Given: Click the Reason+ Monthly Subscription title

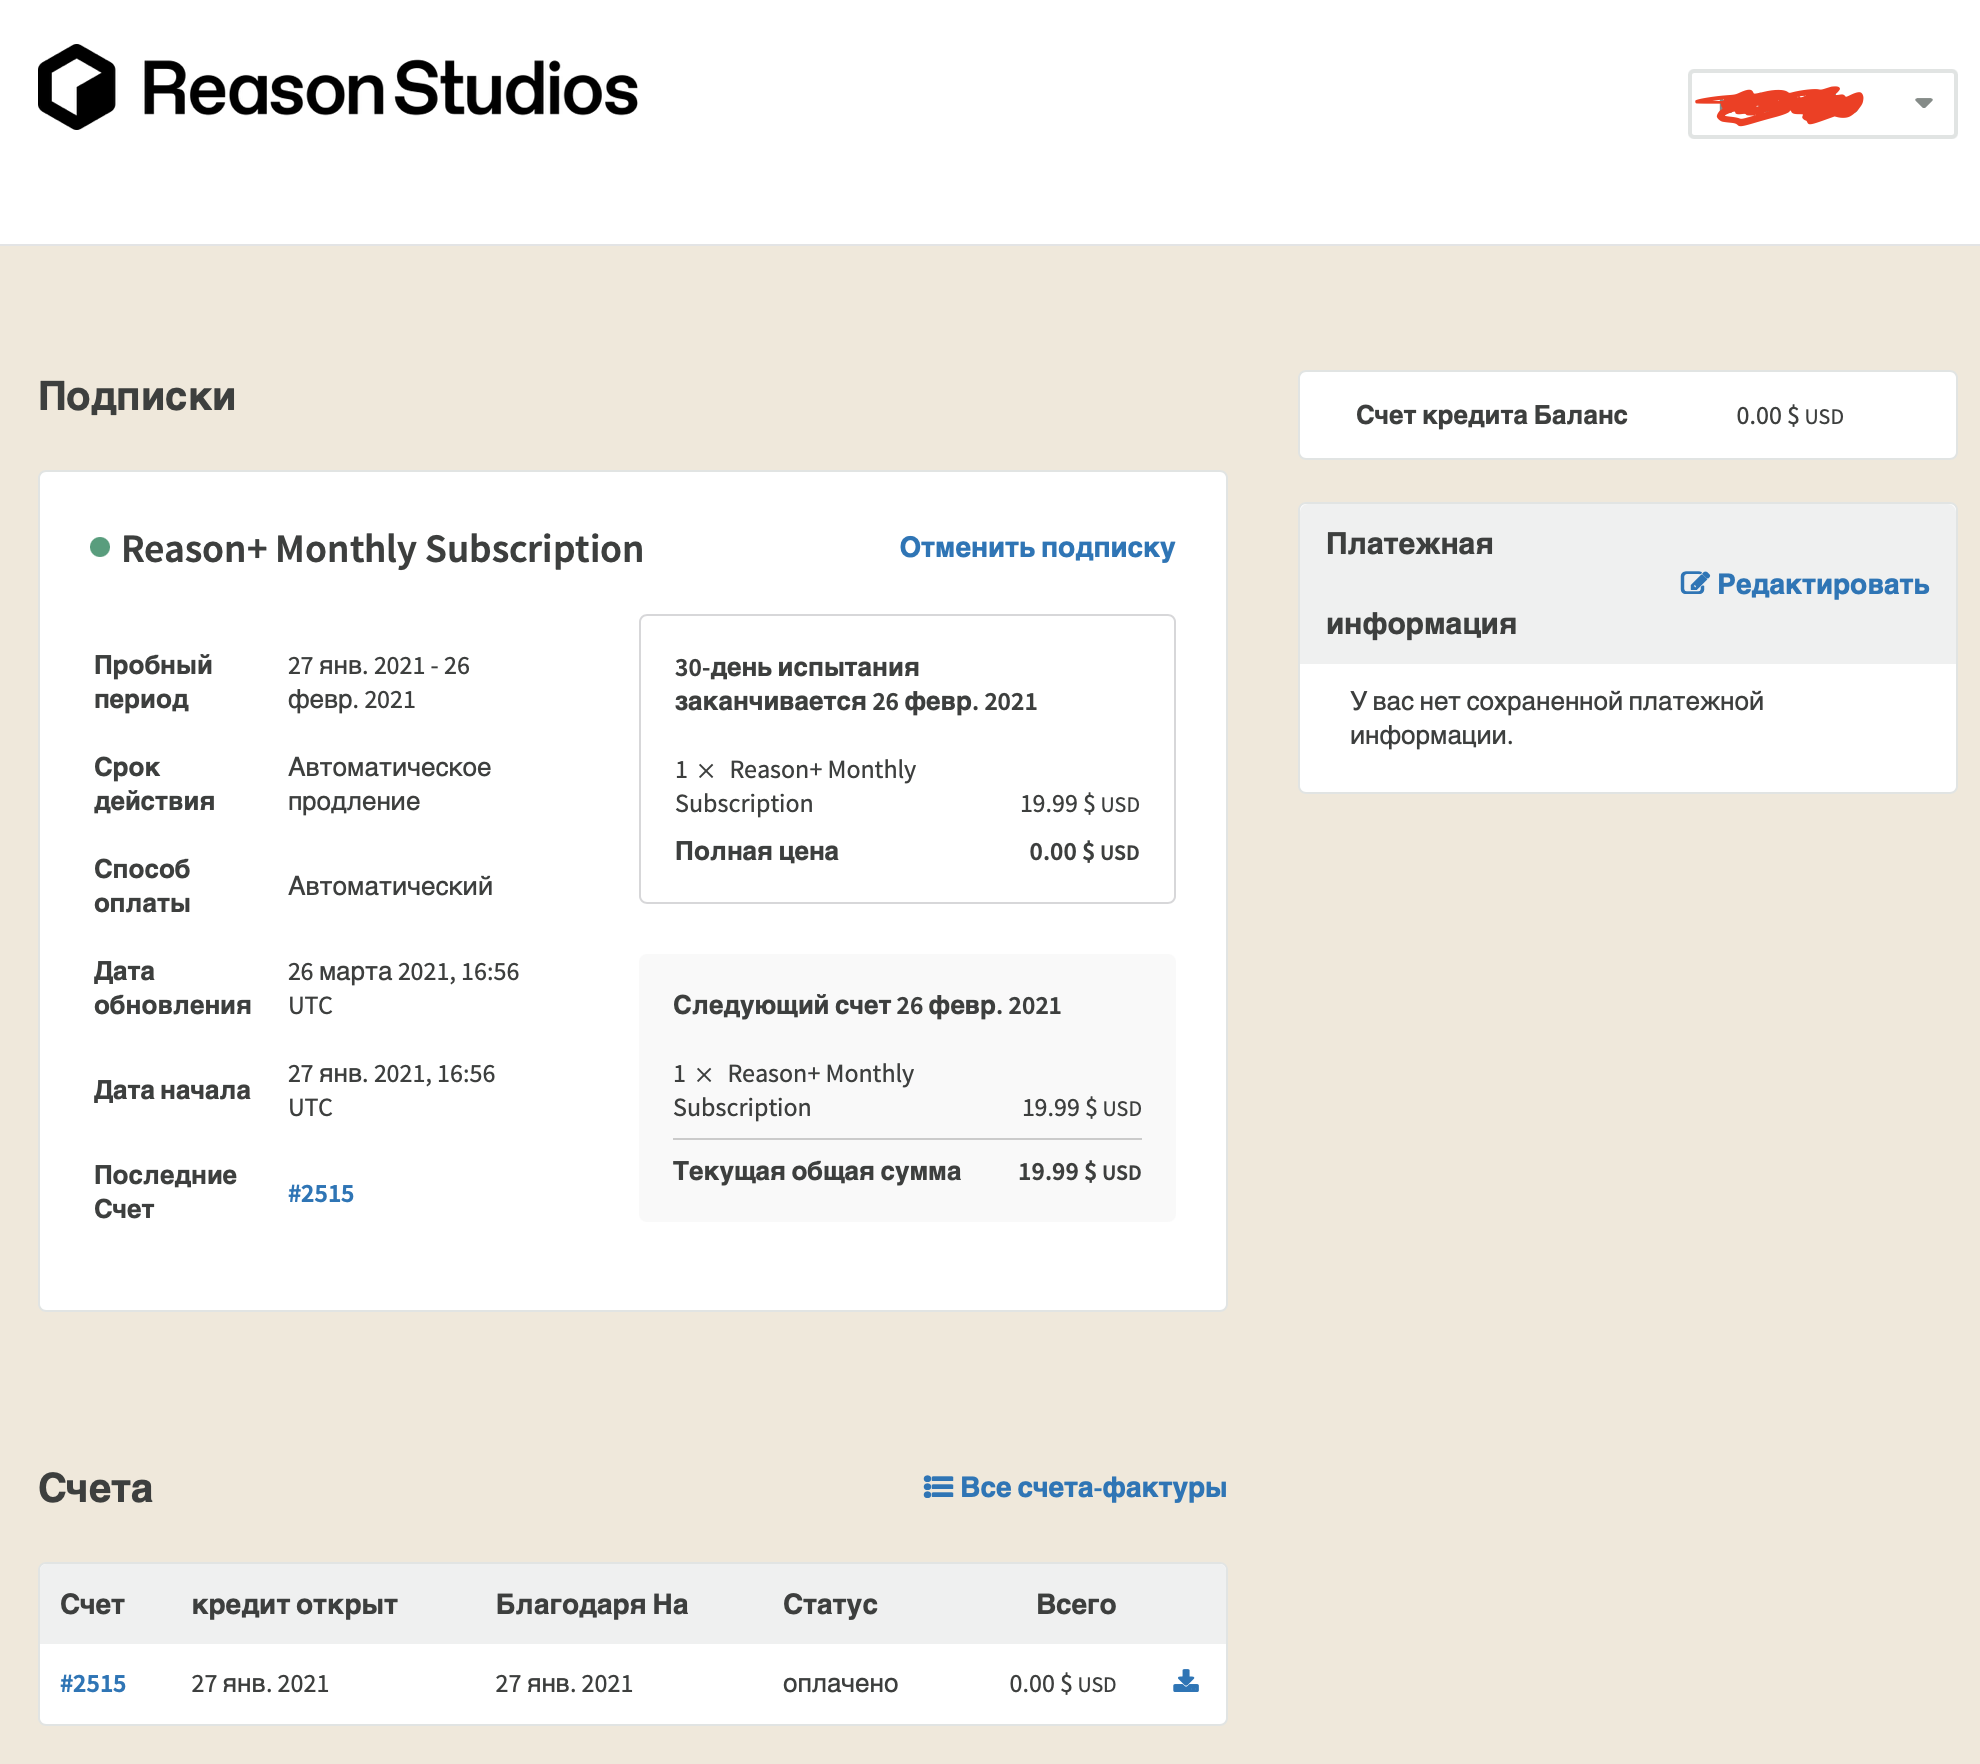Looking at the screenshot, I should pos(382,549).
